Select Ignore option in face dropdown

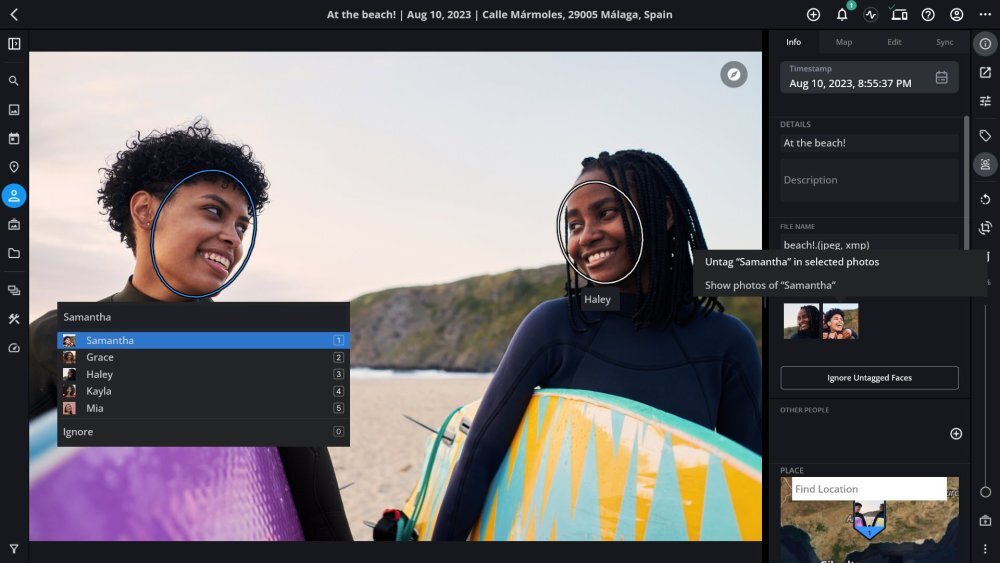point(78,432)
